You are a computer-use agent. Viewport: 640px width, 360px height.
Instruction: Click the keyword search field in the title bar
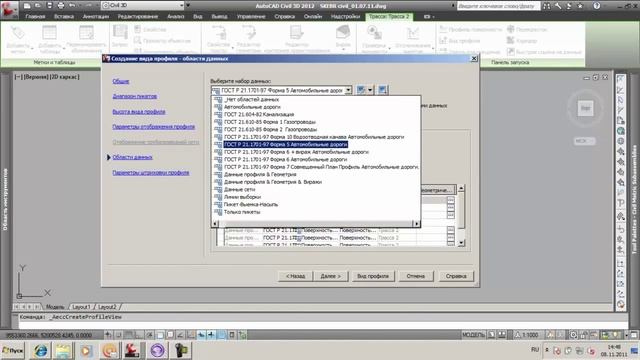498,6
